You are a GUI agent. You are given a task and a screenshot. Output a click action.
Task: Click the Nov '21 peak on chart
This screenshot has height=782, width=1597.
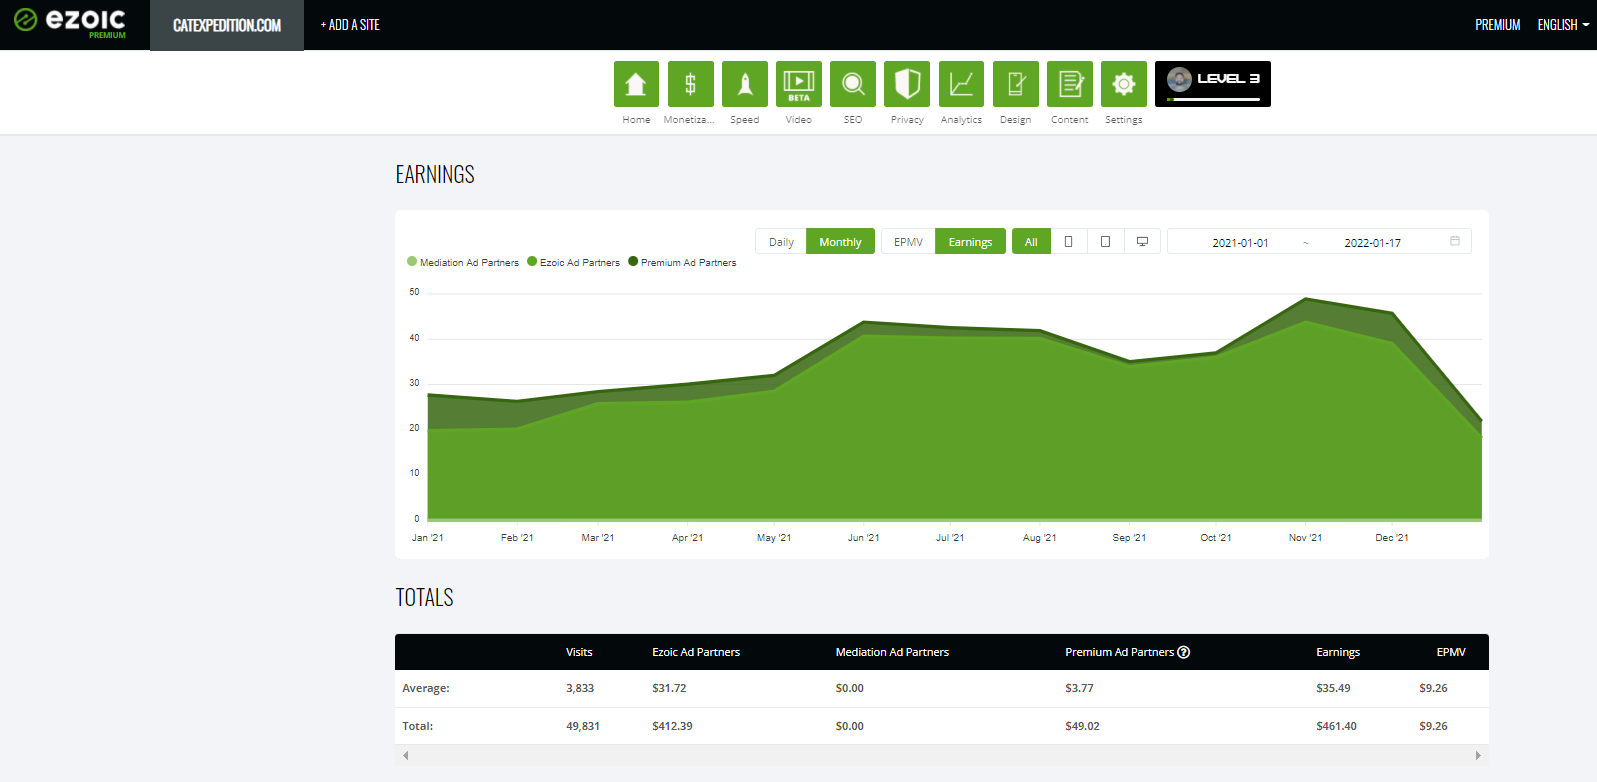pos(1305,299)
